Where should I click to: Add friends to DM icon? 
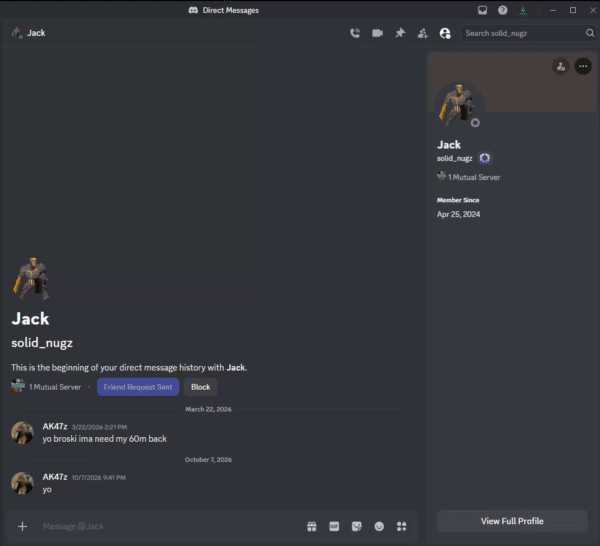422,33
